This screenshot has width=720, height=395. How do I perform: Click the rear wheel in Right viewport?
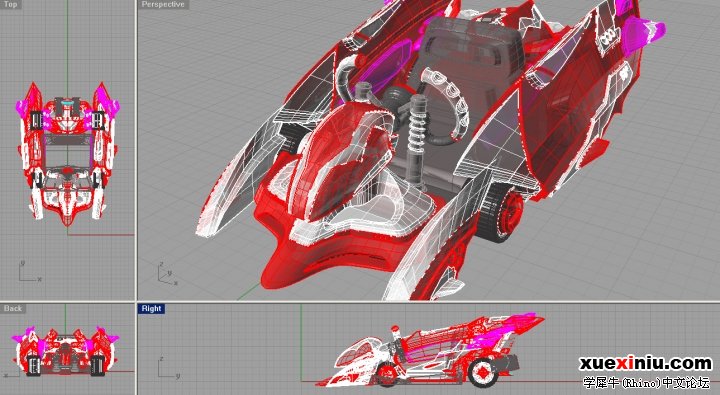pos(483,371)
